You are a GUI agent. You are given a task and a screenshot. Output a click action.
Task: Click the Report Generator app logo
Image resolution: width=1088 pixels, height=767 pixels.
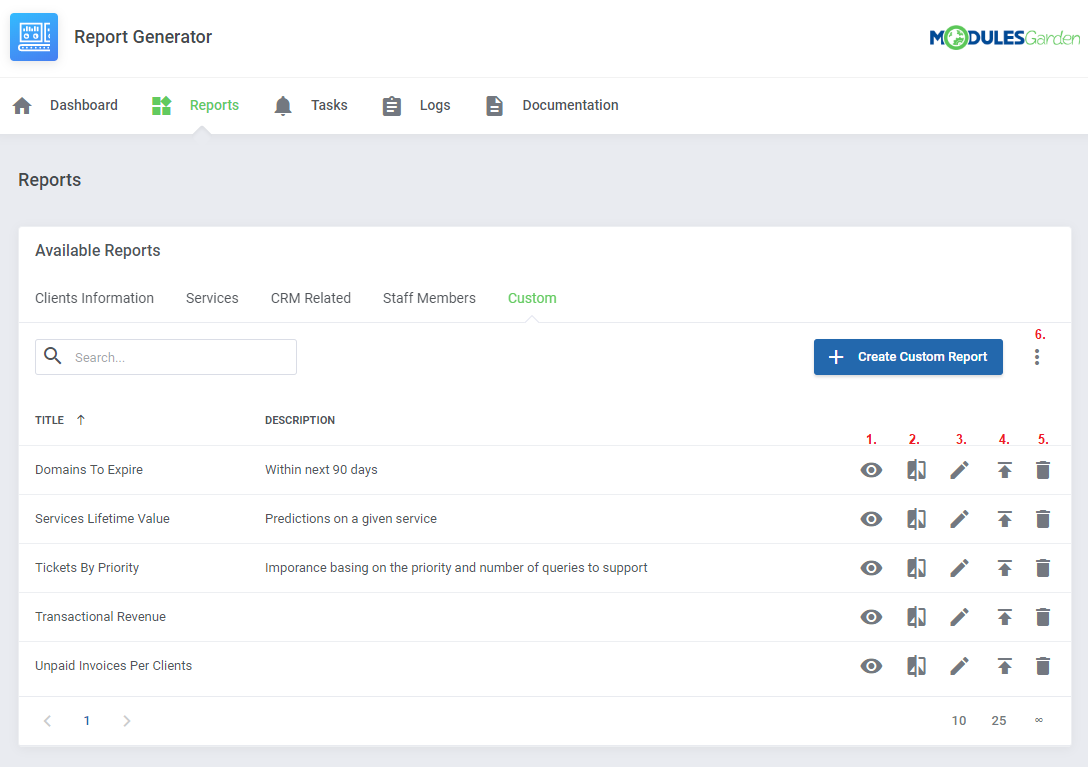tap(34, 37)
